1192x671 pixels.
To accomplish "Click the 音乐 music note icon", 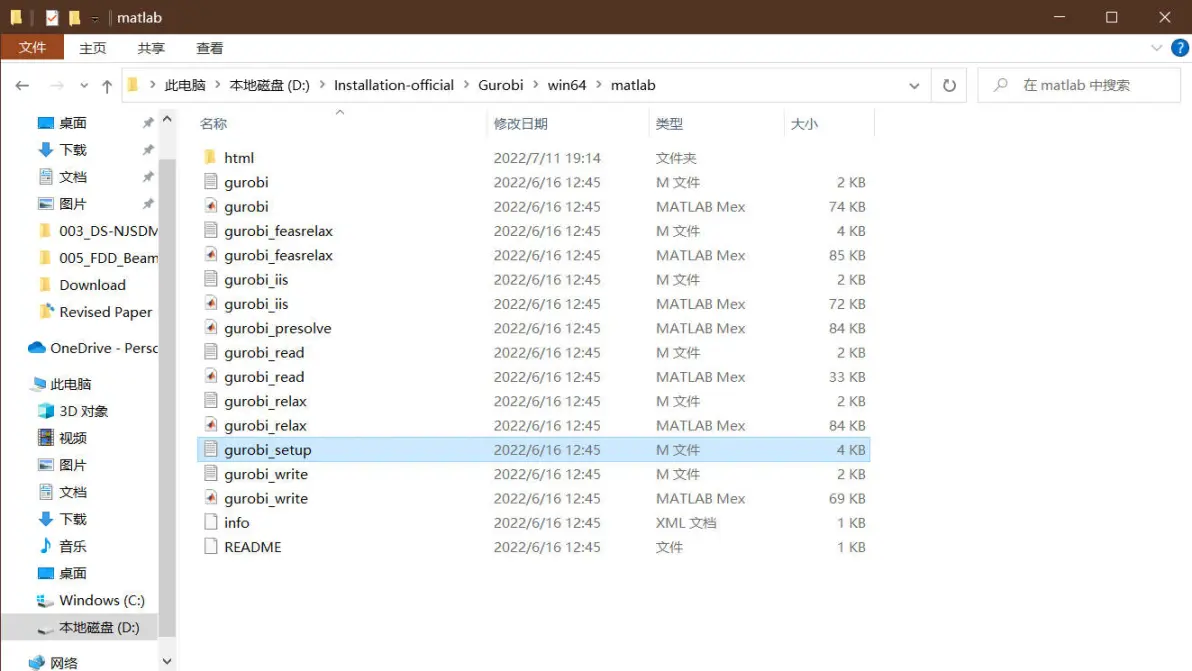I will click(x=46, y=546).
